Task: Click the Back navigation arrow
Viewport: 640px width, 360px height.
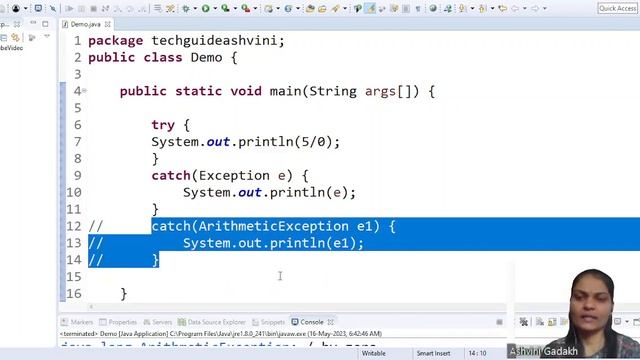Action: click(x=515, y=8)
